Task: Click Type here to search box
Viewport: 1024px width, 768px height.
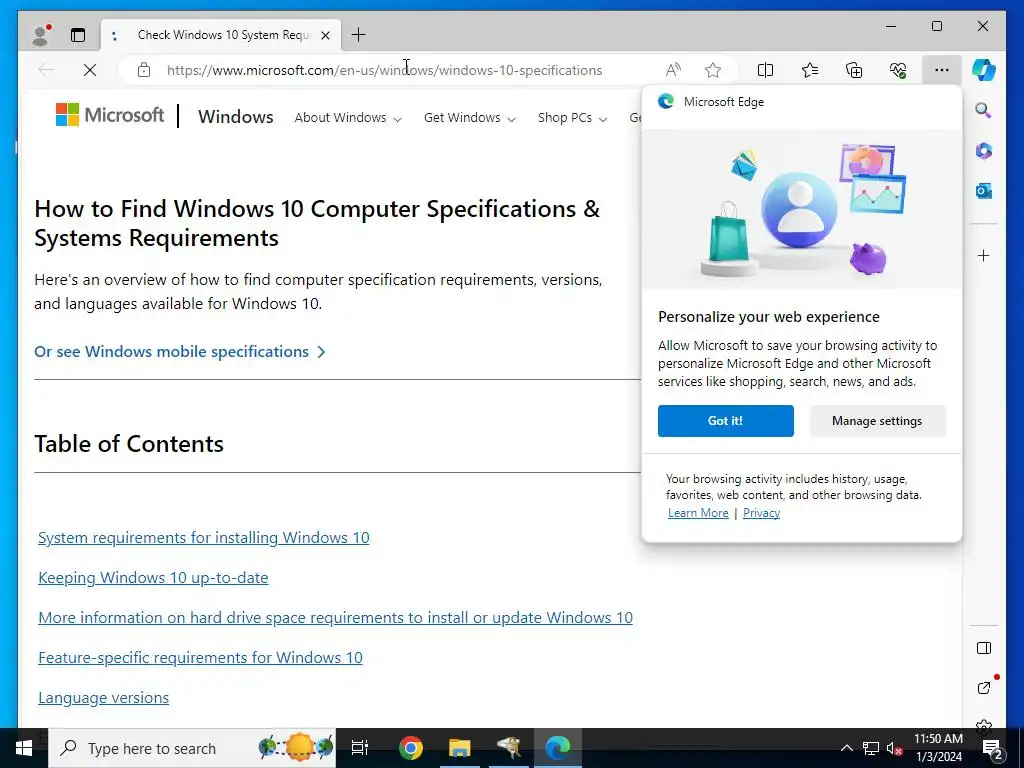Action: point(192,748)
